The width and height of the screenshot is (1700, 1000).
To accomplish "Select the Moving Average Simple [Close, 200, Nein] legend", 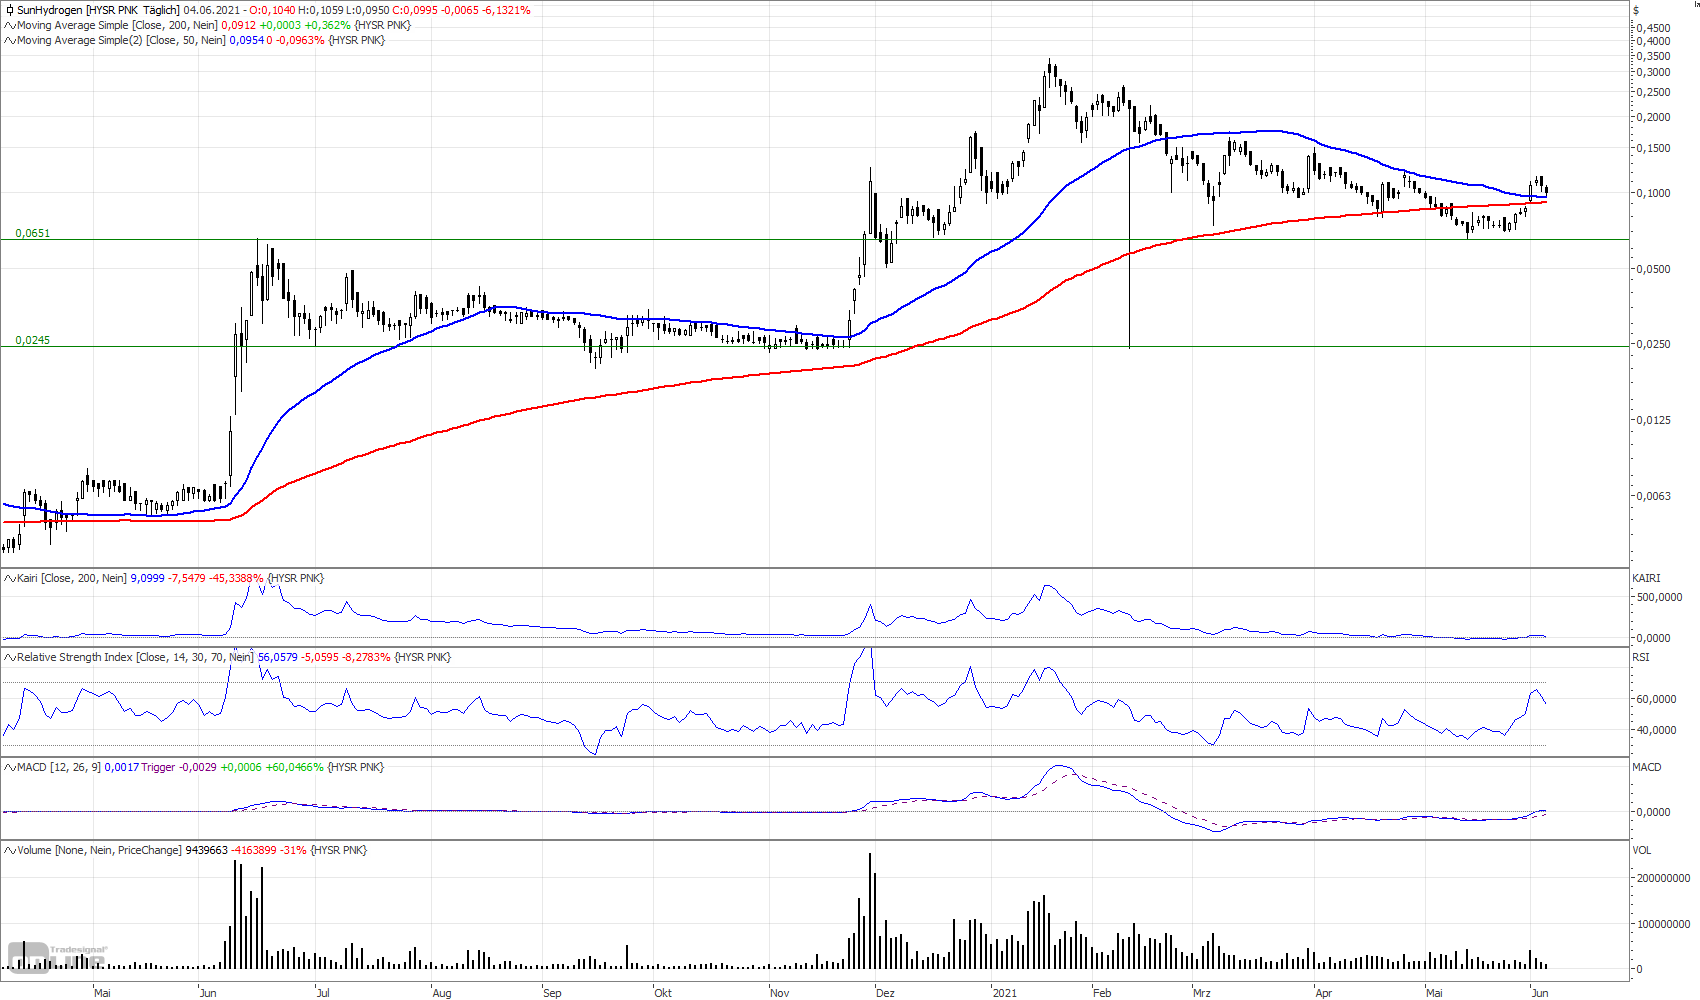I will point(117,25).
